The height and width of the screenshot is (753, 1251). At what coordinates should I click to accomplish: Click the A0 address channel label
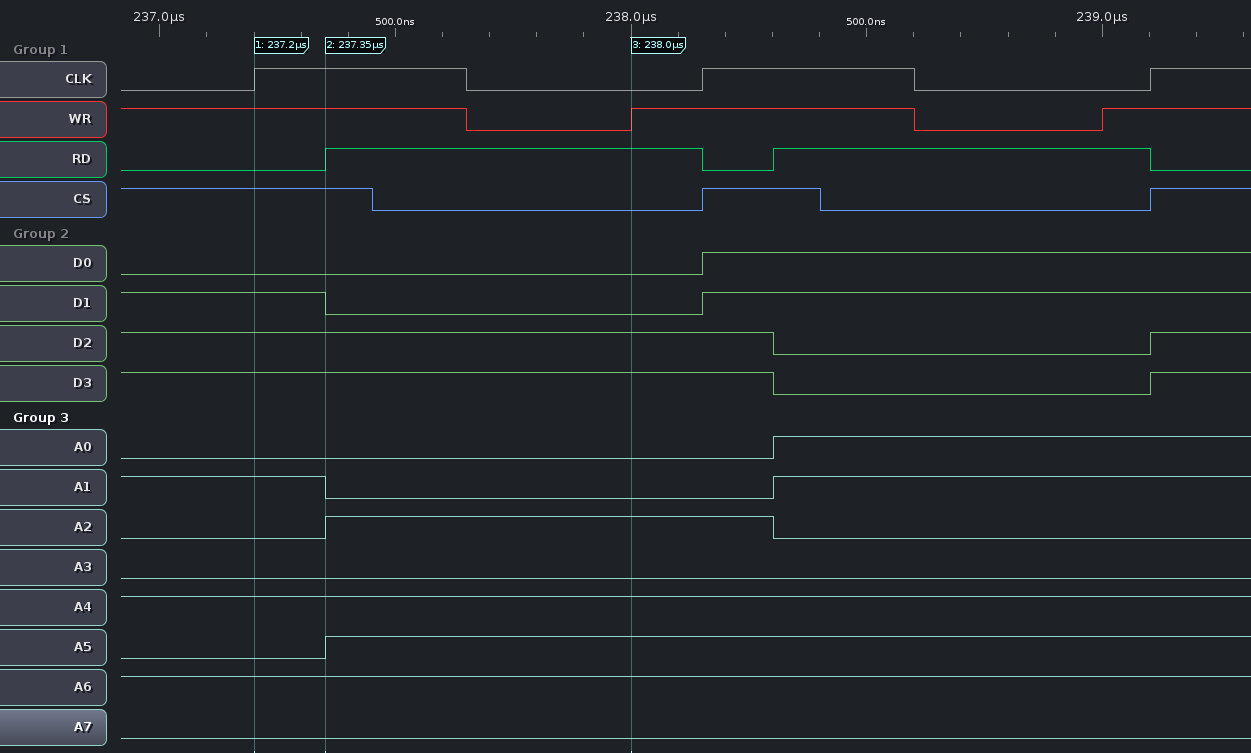click(x=52, y=447)
